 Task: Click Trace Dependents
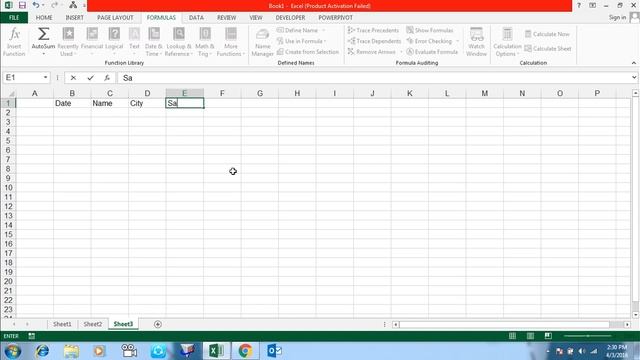pos(374,41)
